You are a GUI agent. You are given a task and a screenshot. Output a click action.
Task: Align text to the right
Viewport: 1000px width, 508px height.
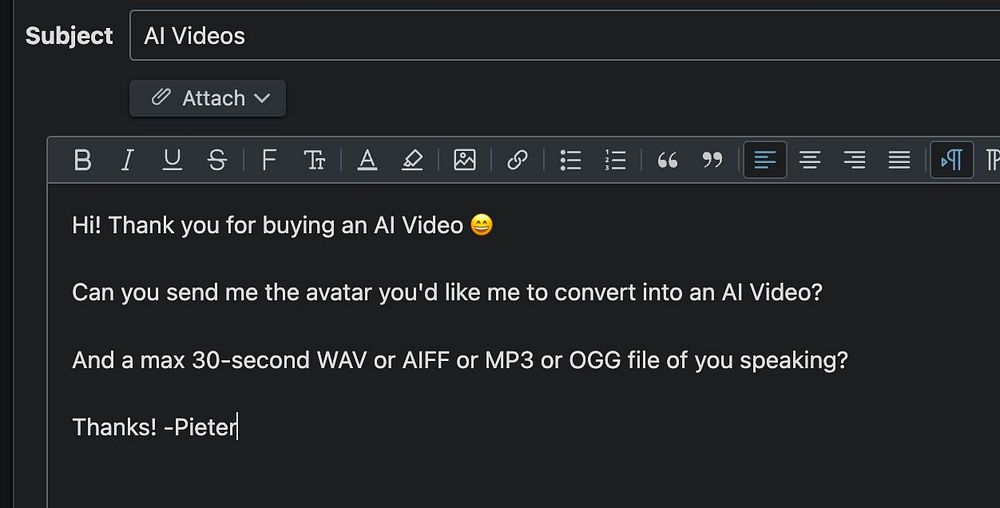click(855, 160)
